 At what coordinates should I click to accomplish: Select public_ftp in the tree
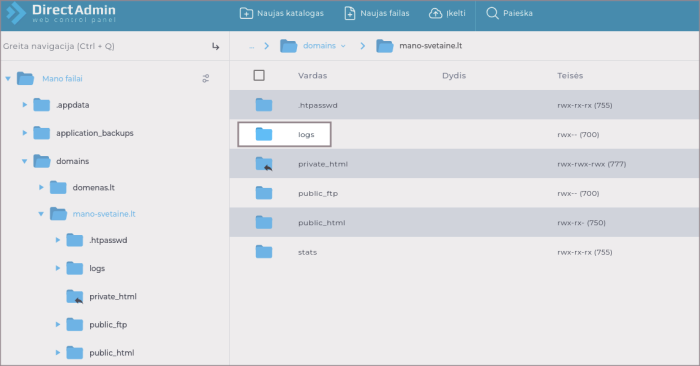click(108, 324)
